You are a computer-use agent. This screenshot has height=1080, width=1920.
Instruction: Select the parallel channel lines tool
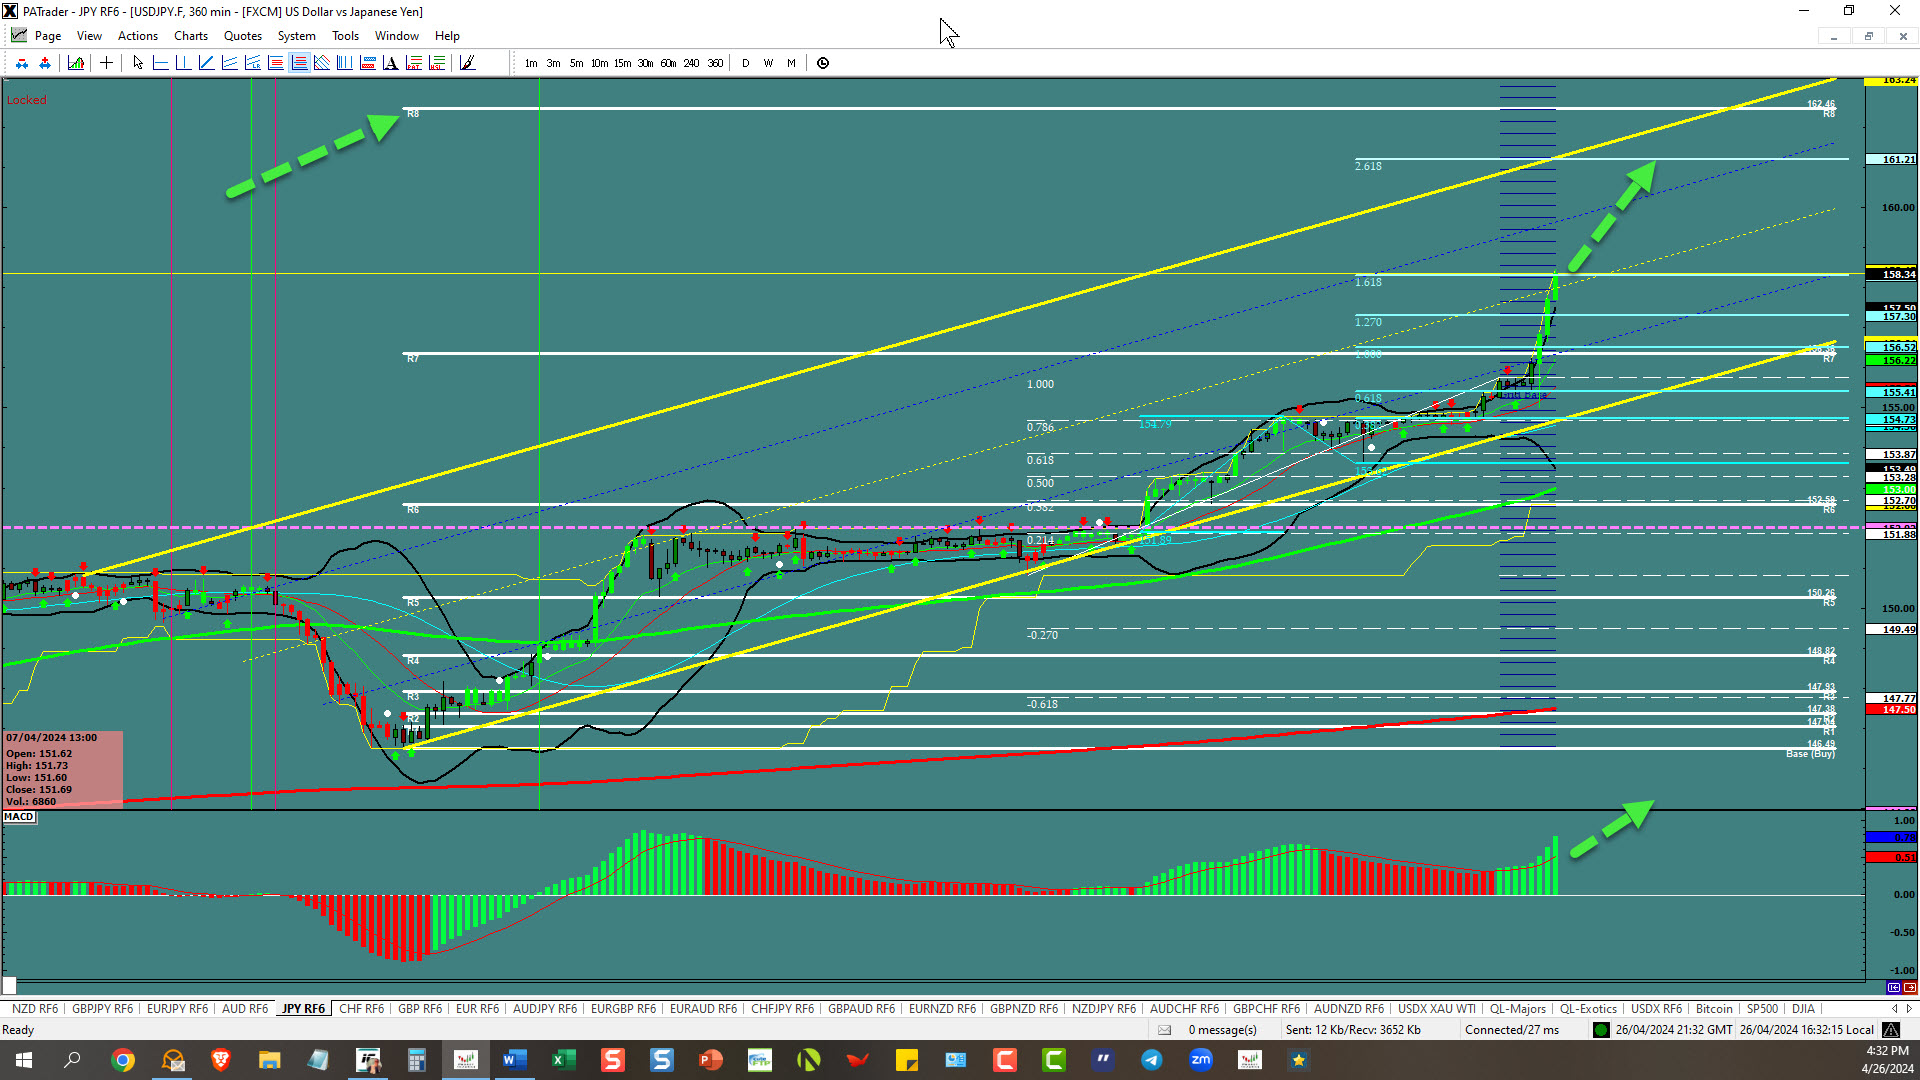click(x=229, y=63)
